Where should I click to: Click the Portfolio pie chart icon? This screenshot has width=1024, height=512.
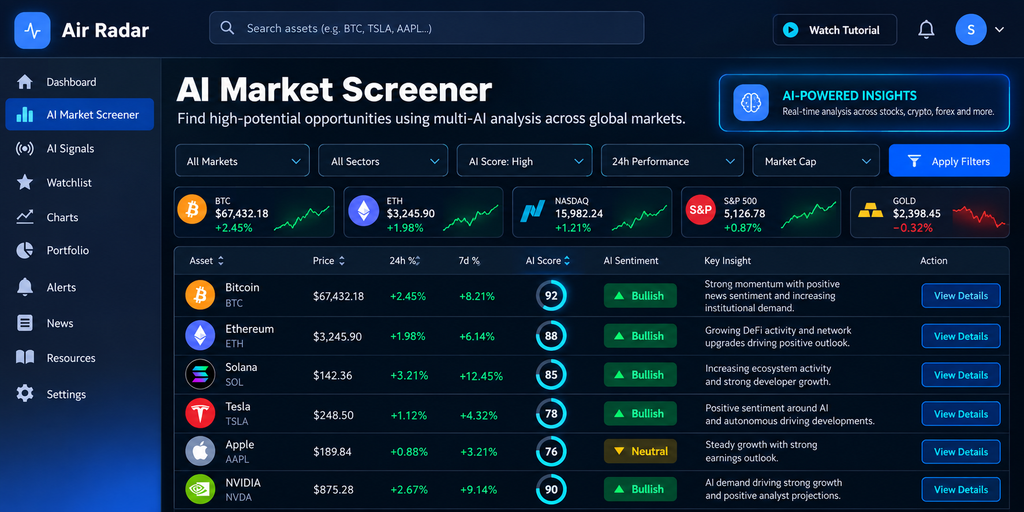[25, 251]
